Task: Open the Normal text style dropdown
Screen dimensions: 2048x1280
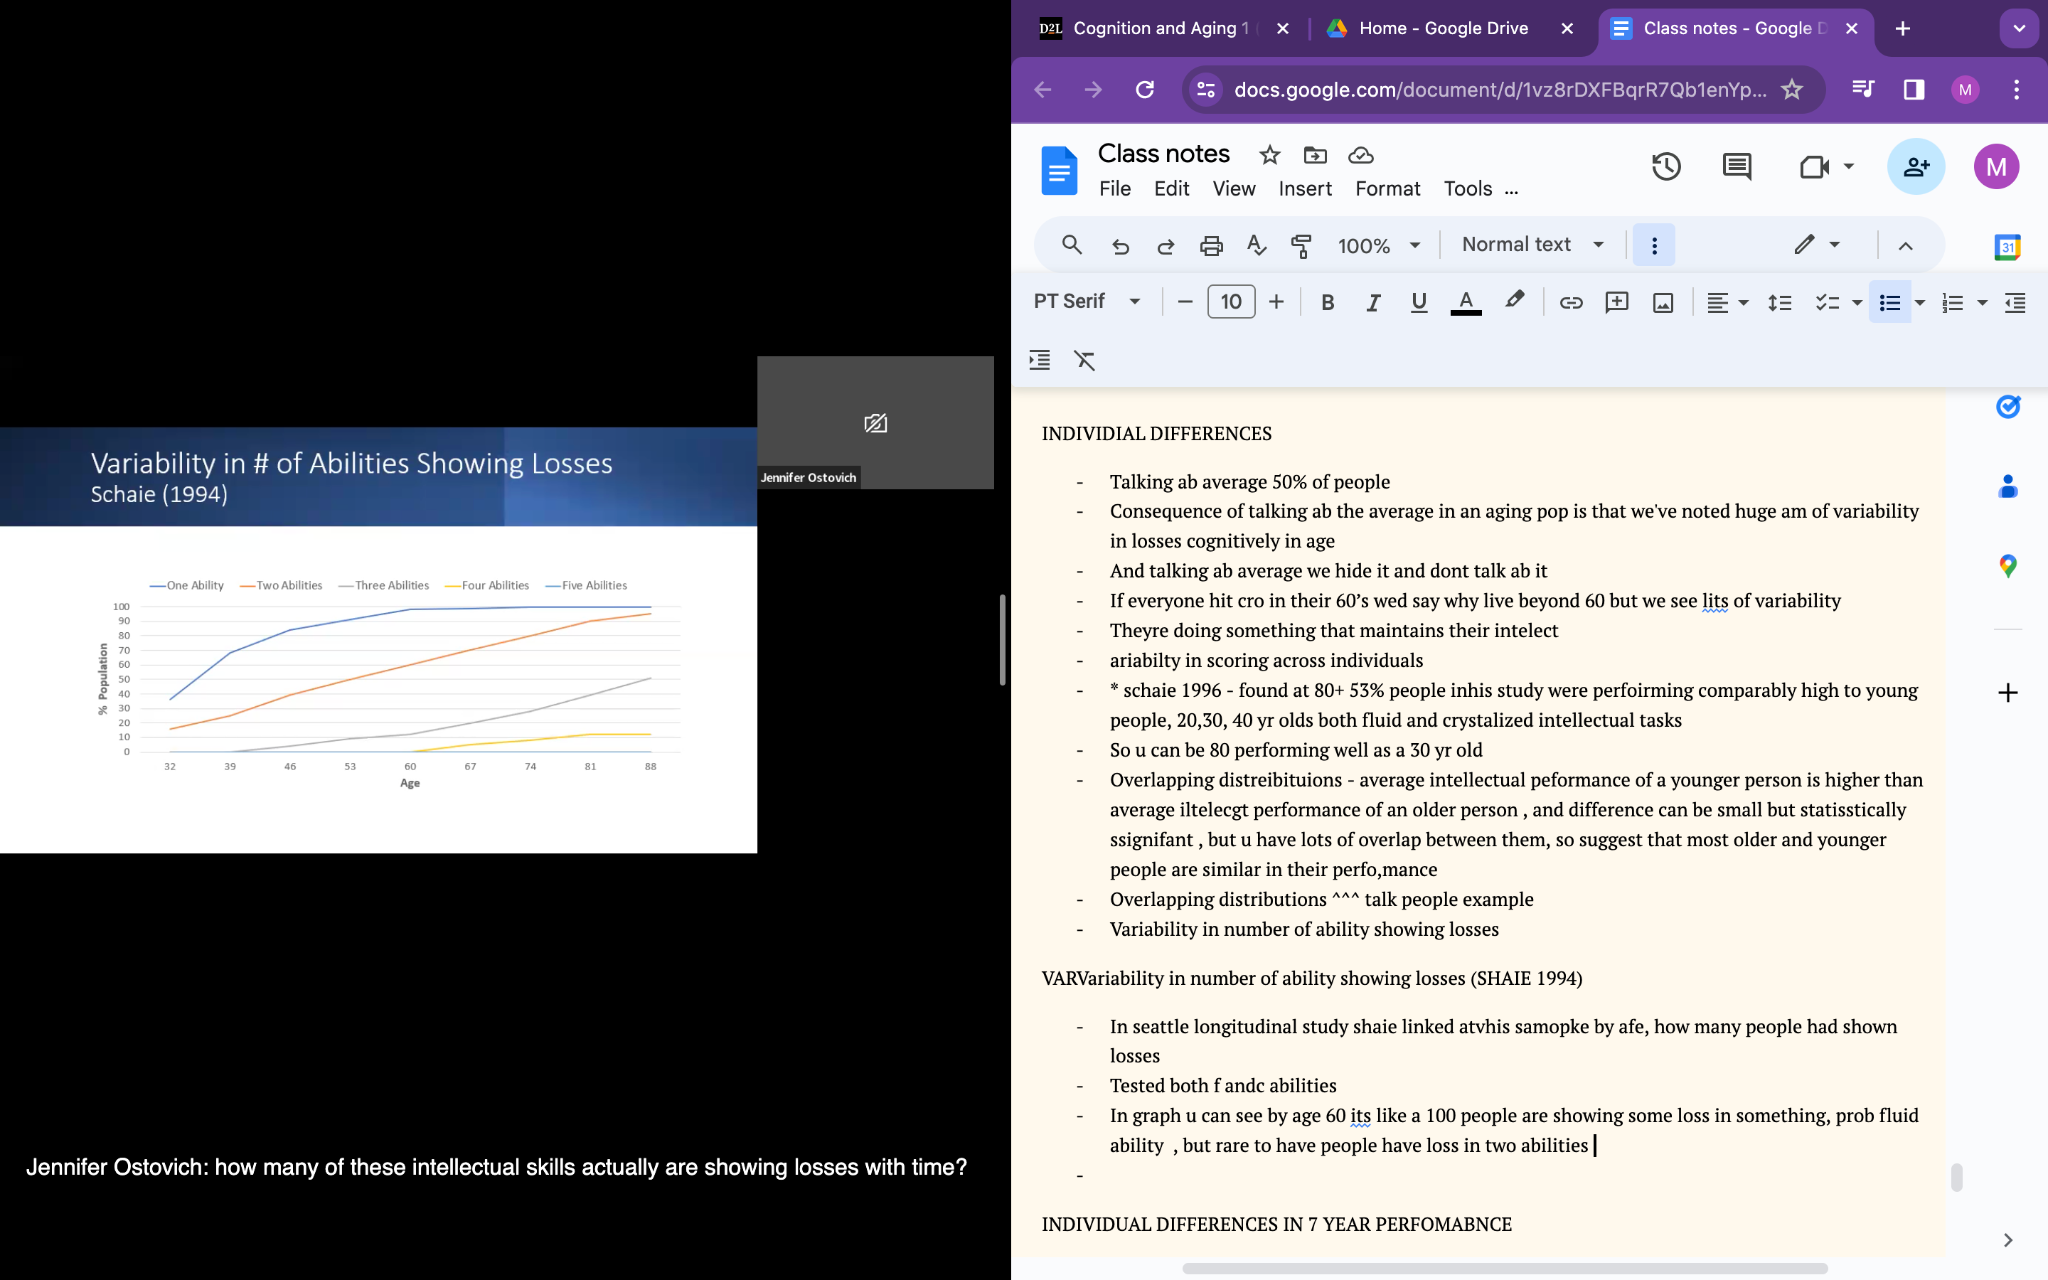Action: pyautogui.click(x=1532, y=245)
